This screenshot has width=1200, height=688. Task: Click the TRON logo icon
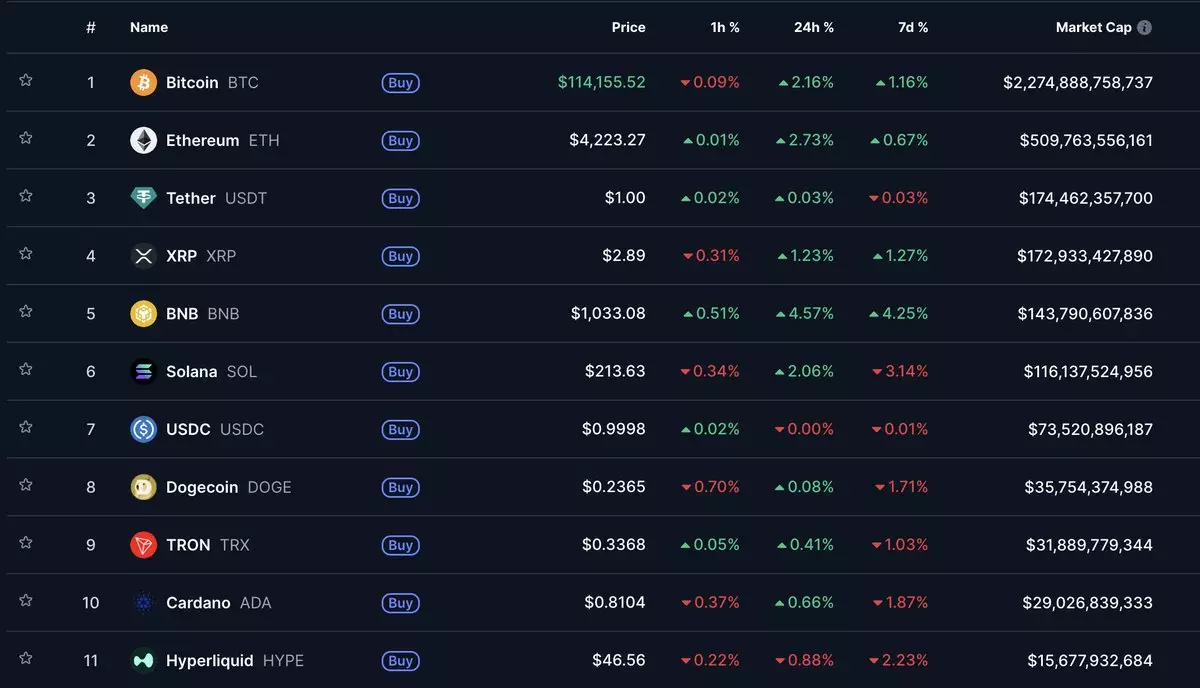click(x=144, y=545)
